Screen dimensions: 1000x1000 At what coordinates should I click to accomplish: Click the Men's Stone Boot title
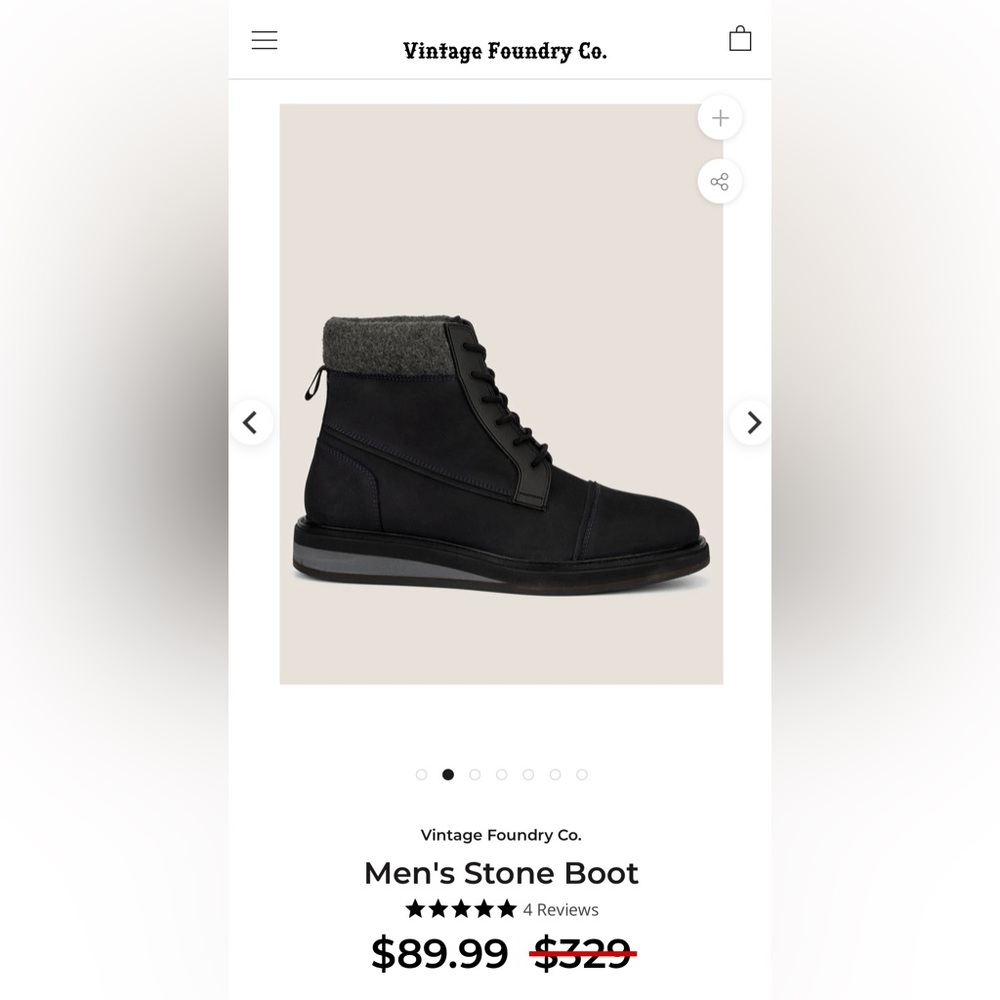coord(500,873)
